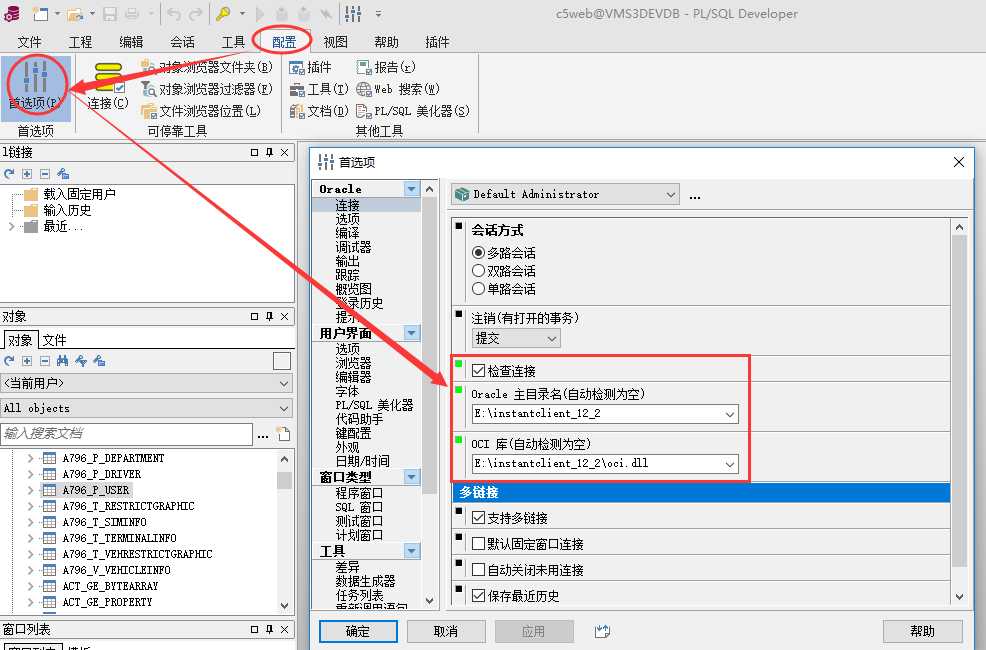Expand the 最近 folder node
Viewport: 986px width, 650px height.
pos(11,226)
